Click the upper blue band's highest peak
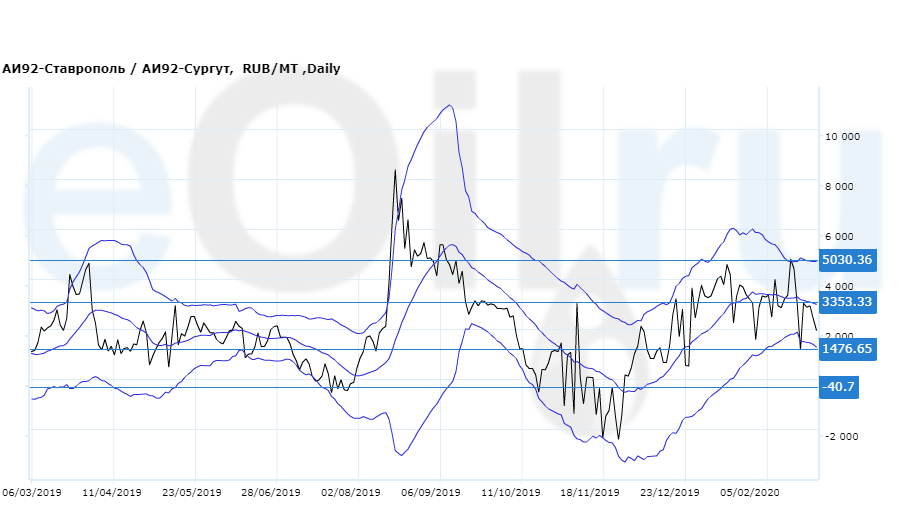The width and height of the screenshot is (909, 509). click(x=451, y=105)
